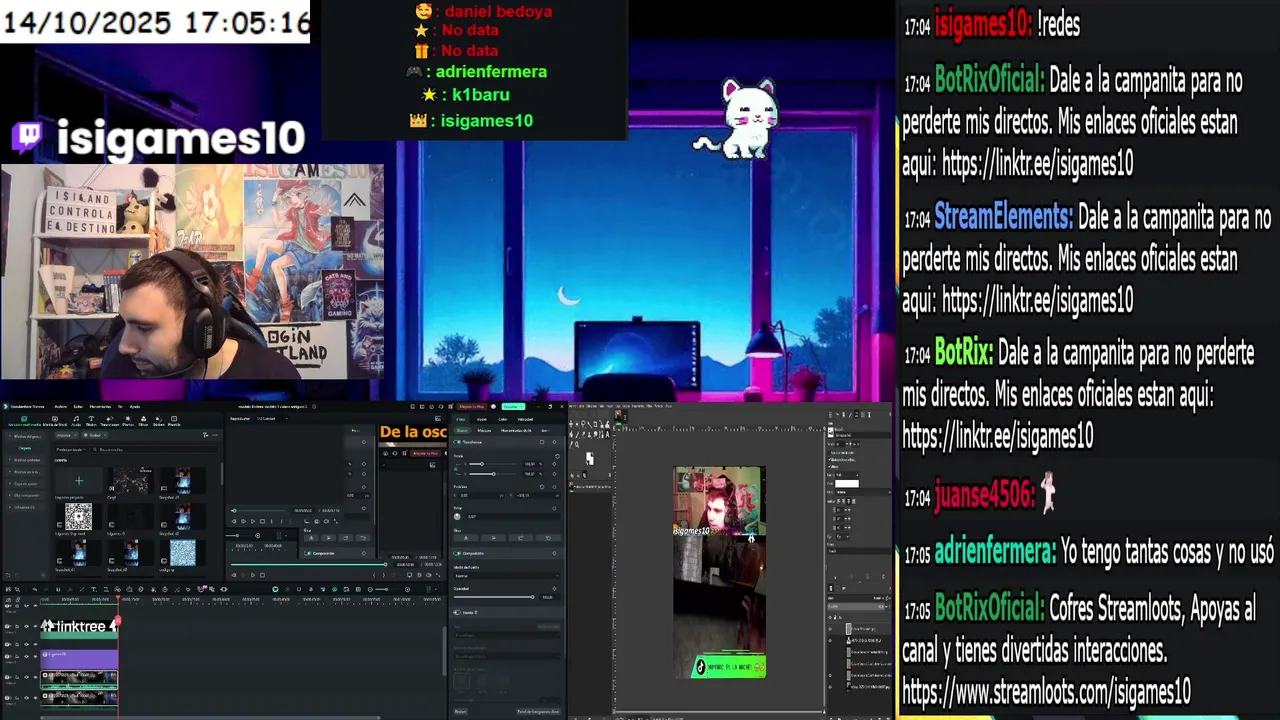This screenshot has height=720, width=1280.
Task: Open the Streamloots link in chat
Action: pyautogui.click(x=1047, y=691)
